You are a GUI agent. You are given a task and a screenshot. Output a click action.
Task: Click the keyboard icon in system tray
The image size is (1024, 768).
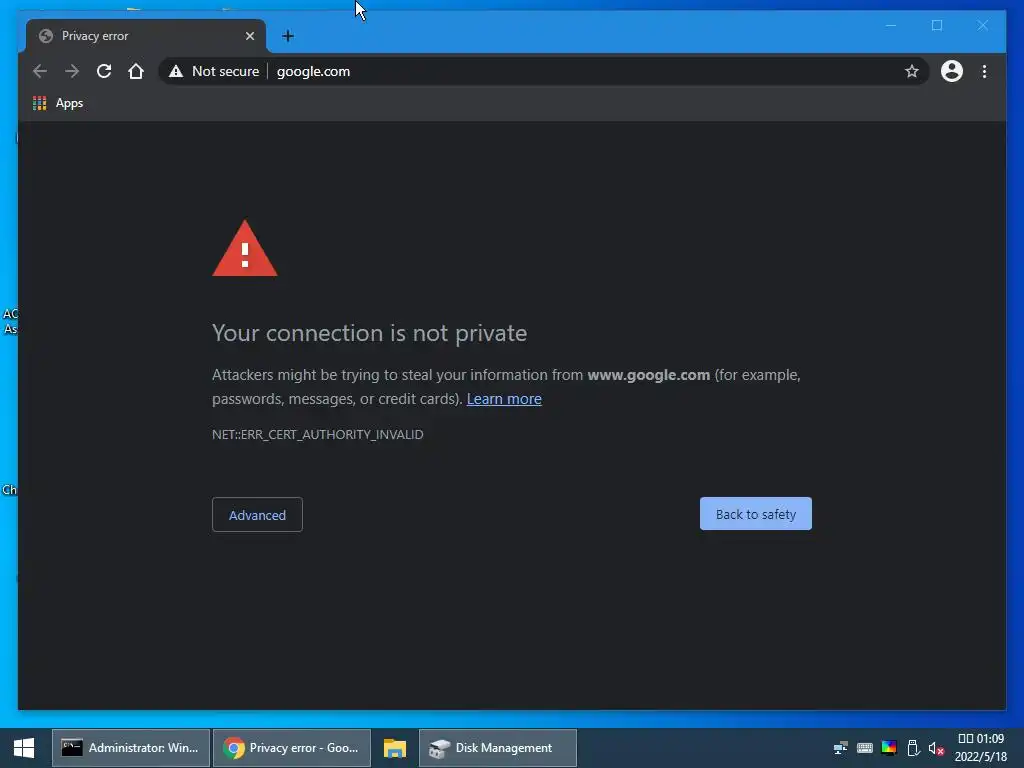[x=865, y=748]
